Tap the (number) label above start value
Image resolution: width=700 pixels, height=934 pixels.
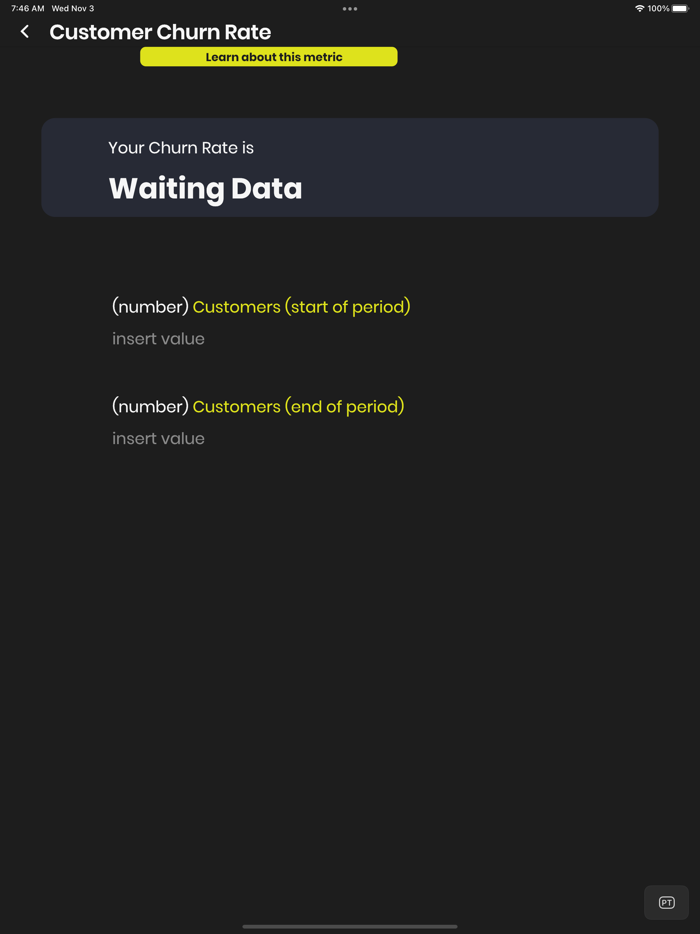point(148,306)
